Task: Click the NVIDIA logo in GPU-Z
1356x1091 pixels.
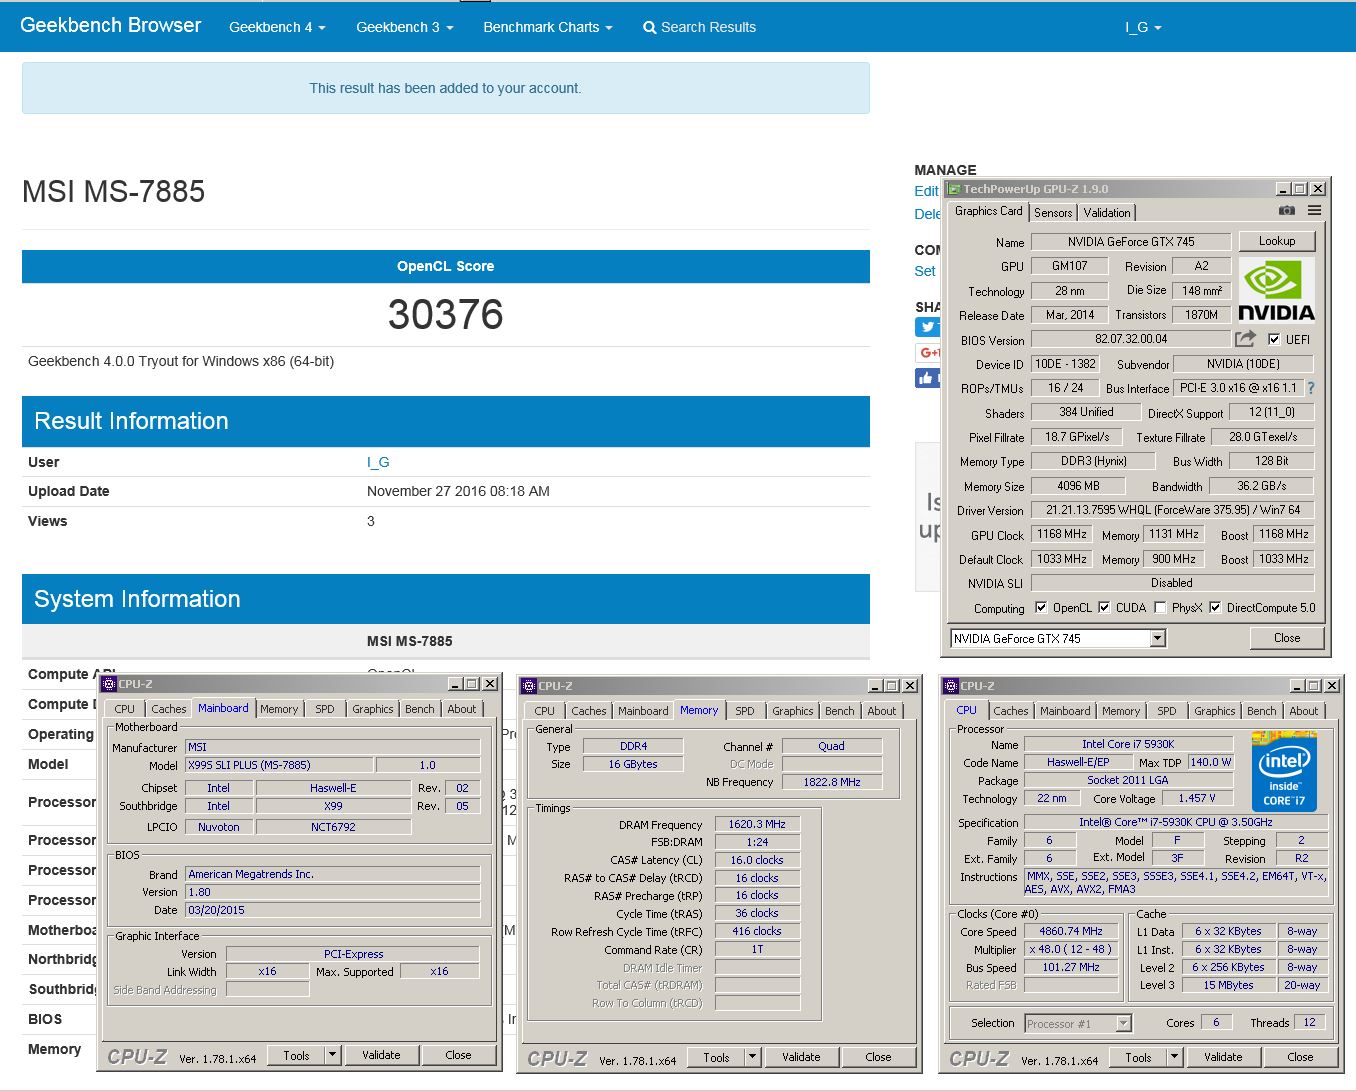Action: tap(1276, 290)
